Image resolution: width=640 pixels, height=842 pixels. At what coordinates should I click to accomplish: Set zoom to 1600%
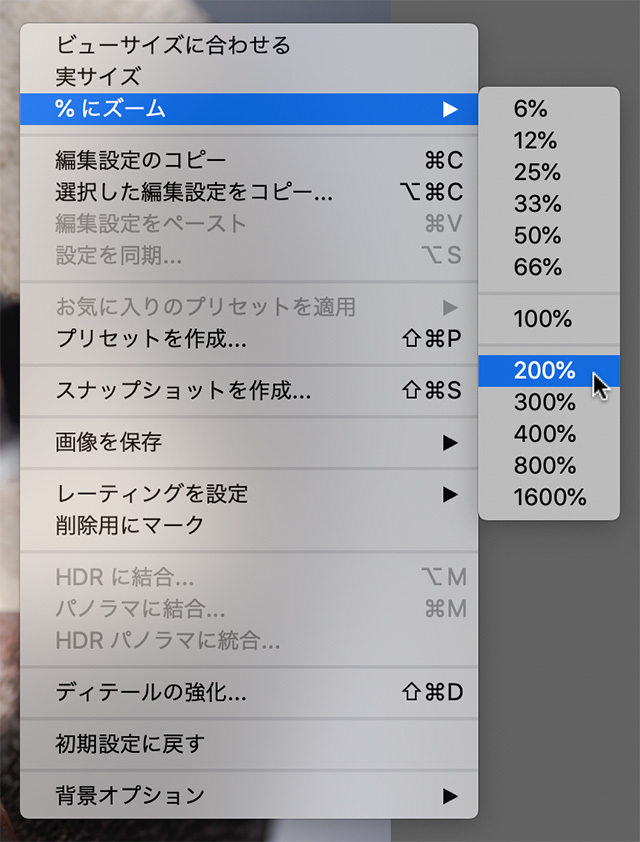tap(550, 497)
